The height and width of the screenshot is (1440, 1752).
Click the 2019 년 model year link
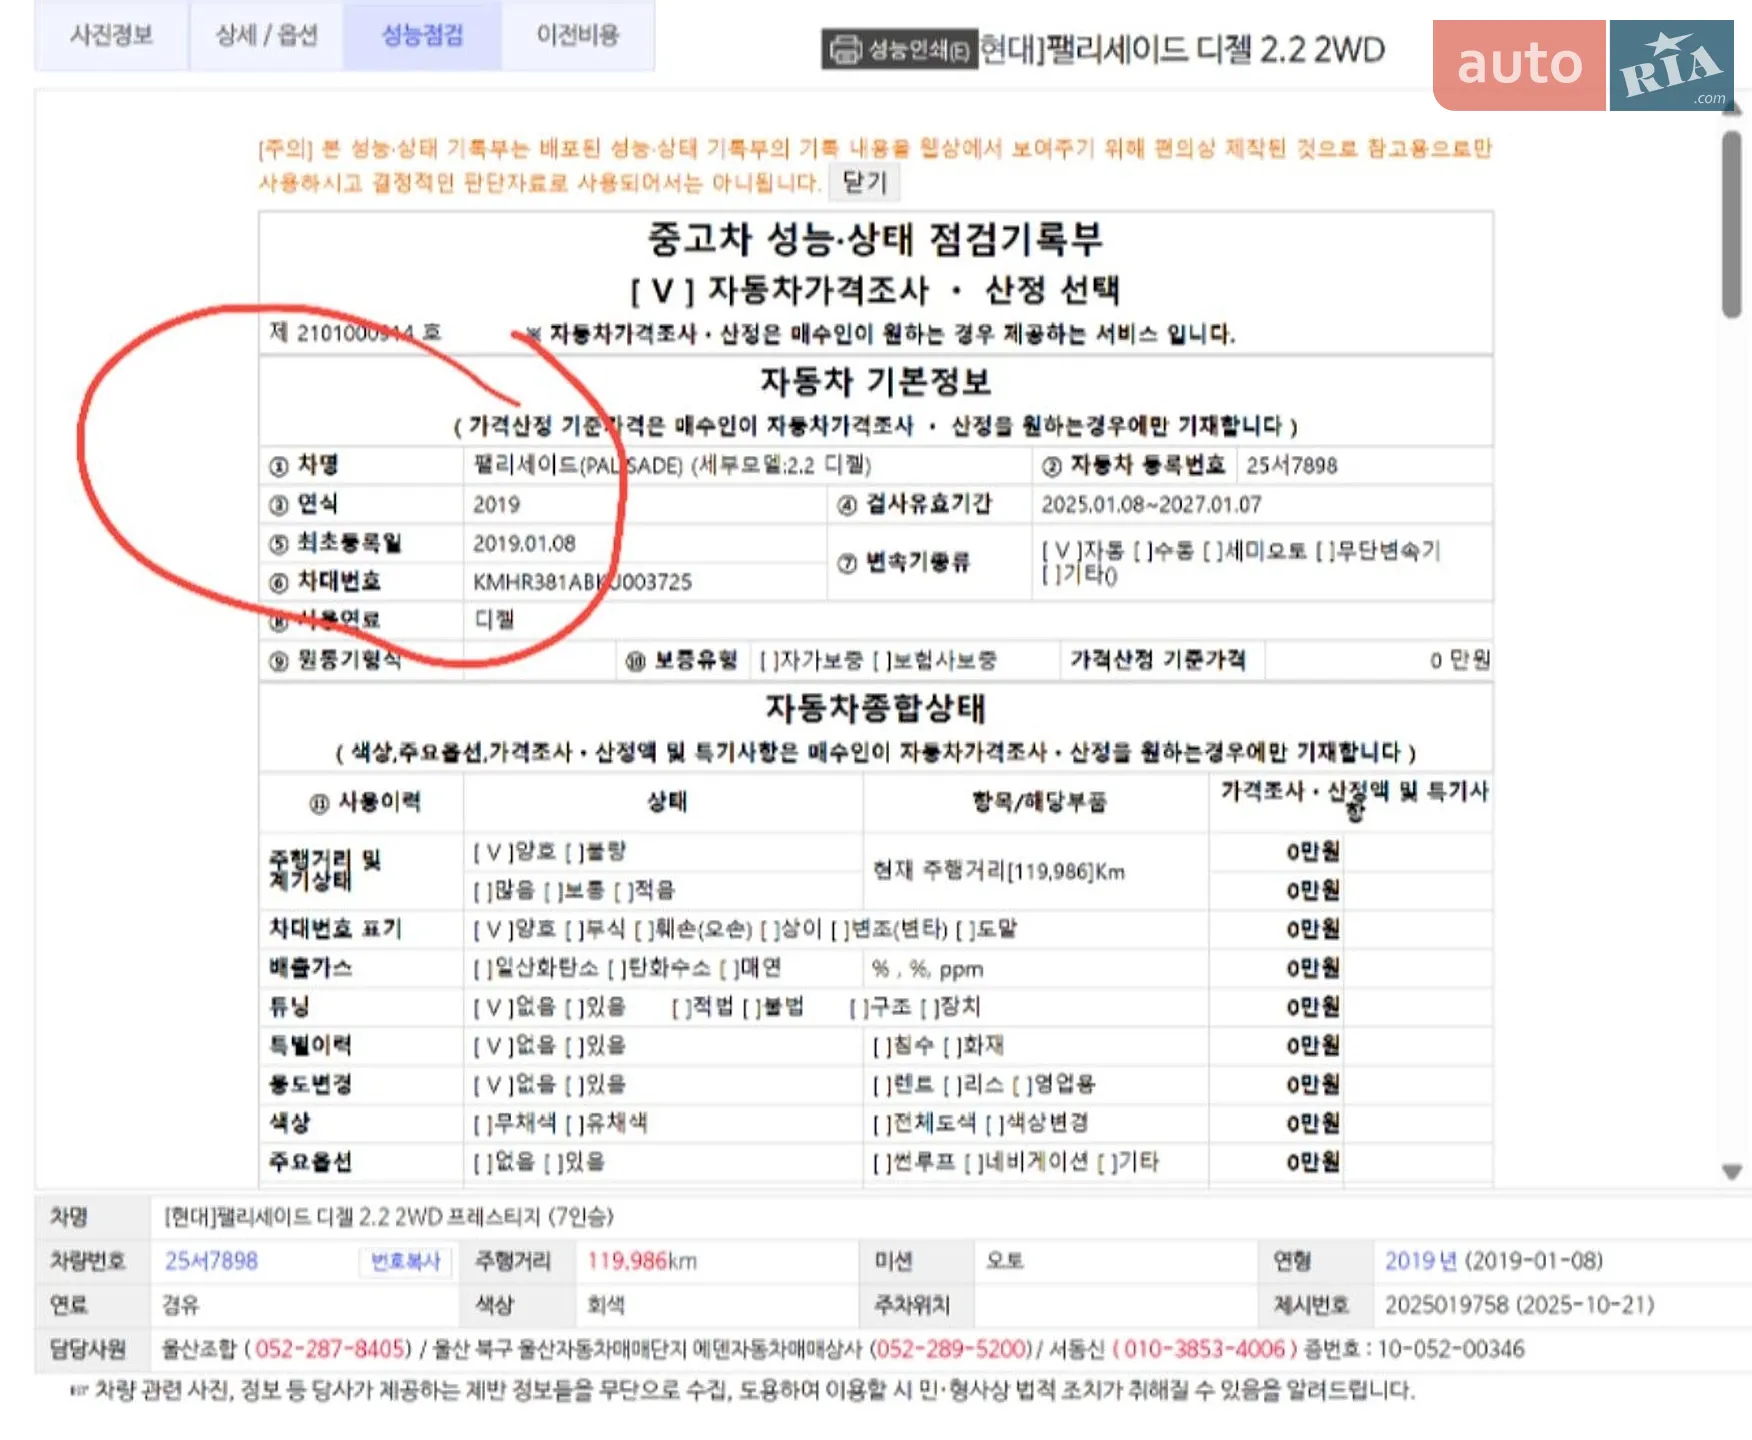click(x=1420, y=1261)
